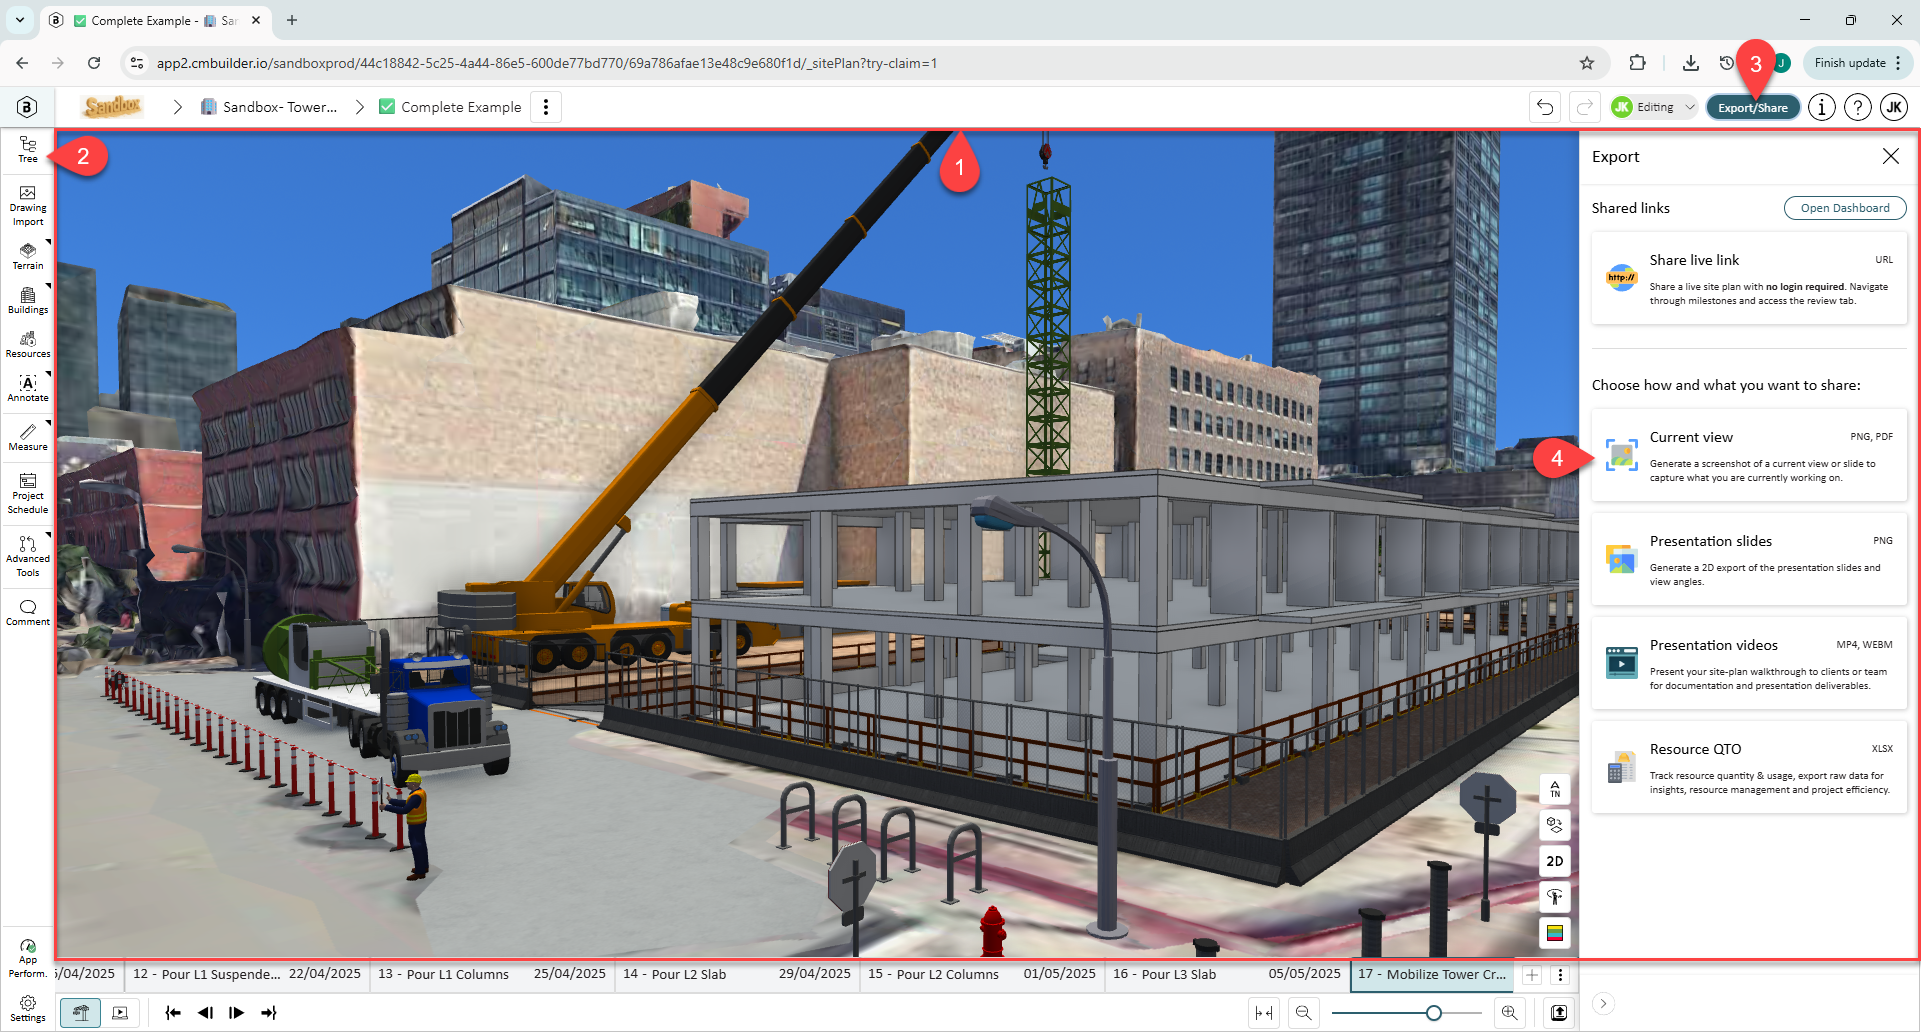Jump to the last milestone

click(269, 1013)
